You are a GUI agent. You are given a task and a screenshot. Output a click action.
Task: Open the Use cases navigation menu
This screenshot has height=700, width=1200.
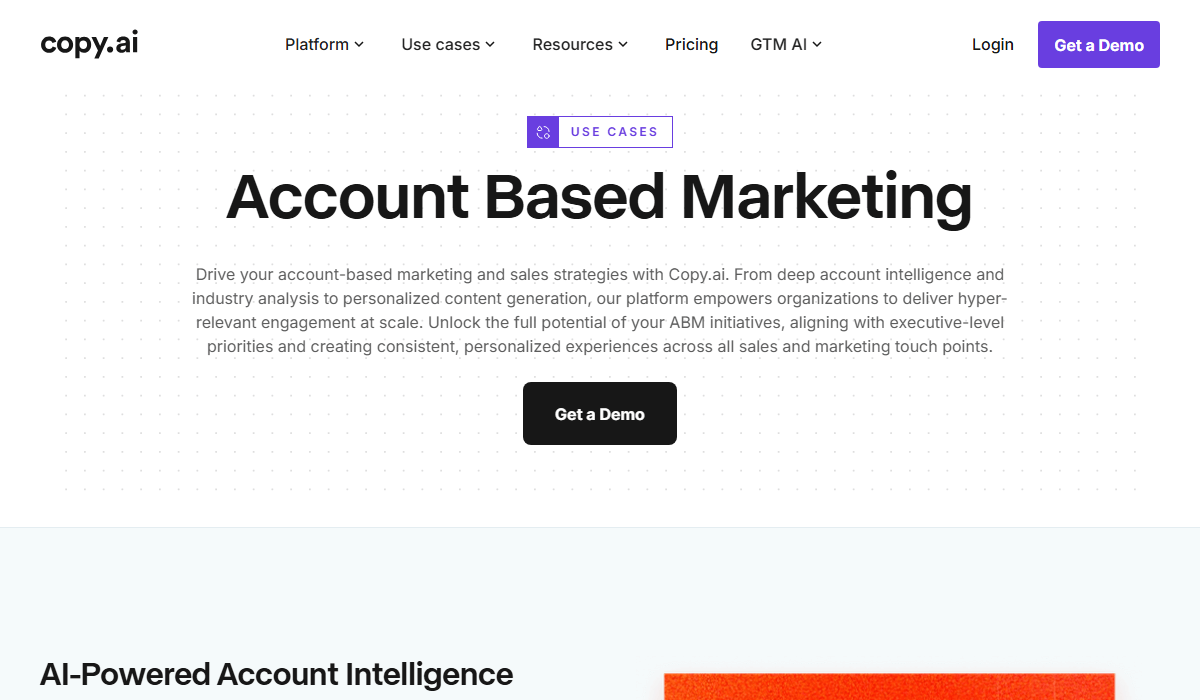[440, 45]
